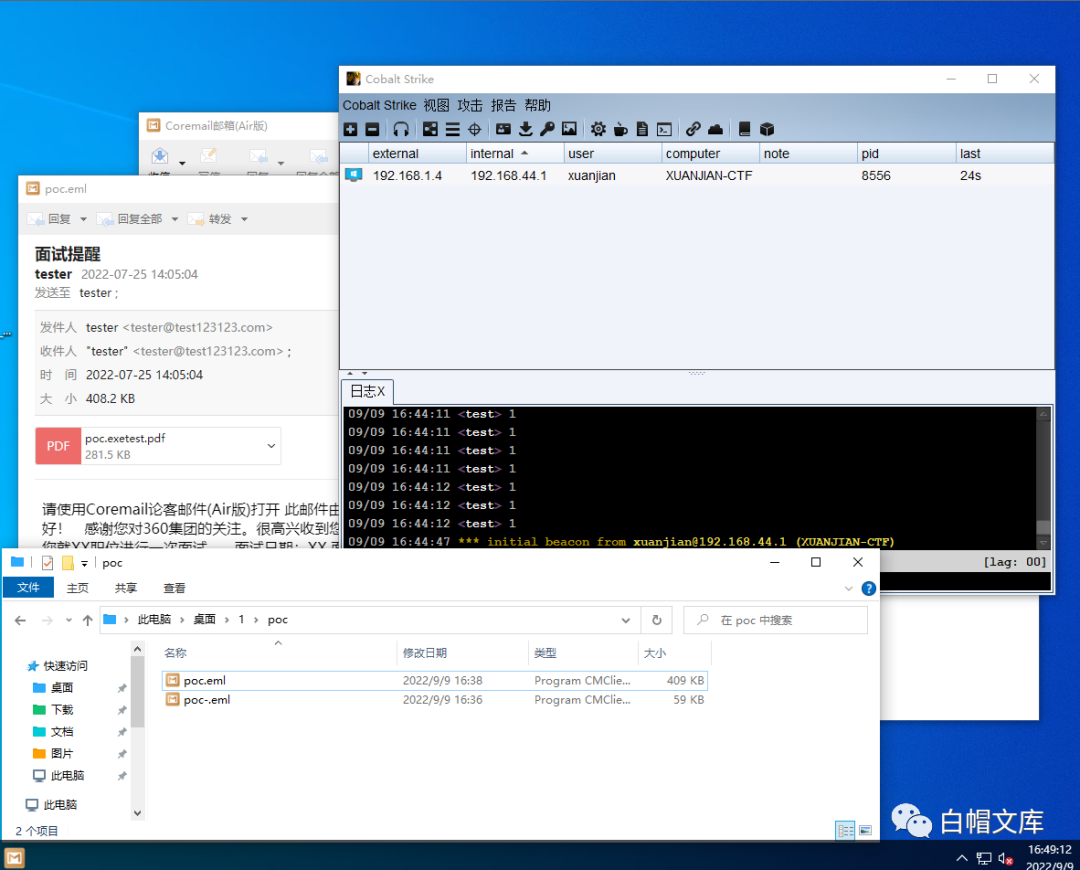Click 回复全部 in the poc.eml window
Viewport: 1080px width, 870px height.
[130, 219]
